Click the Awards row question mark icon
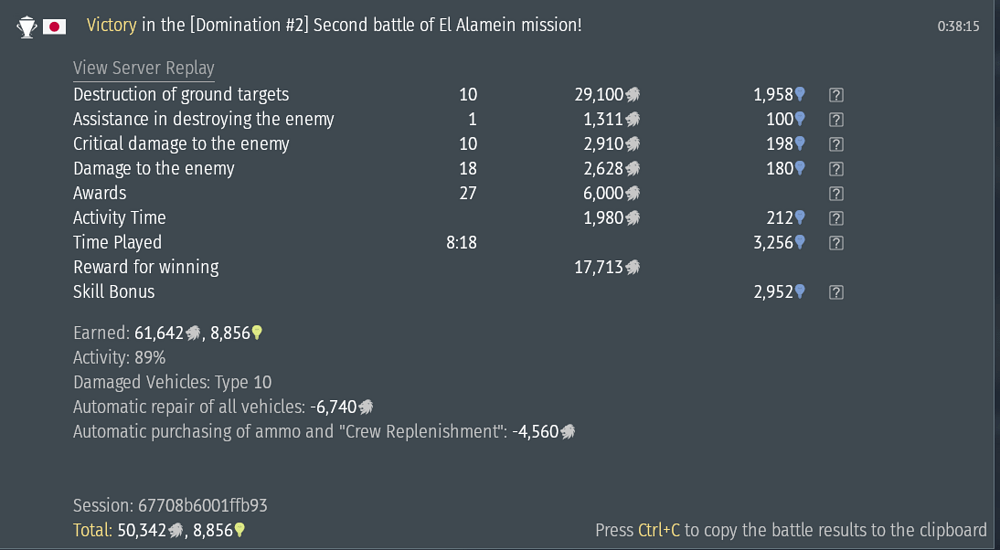Viewport: 1000px width, 550px height. pos(837,194)
